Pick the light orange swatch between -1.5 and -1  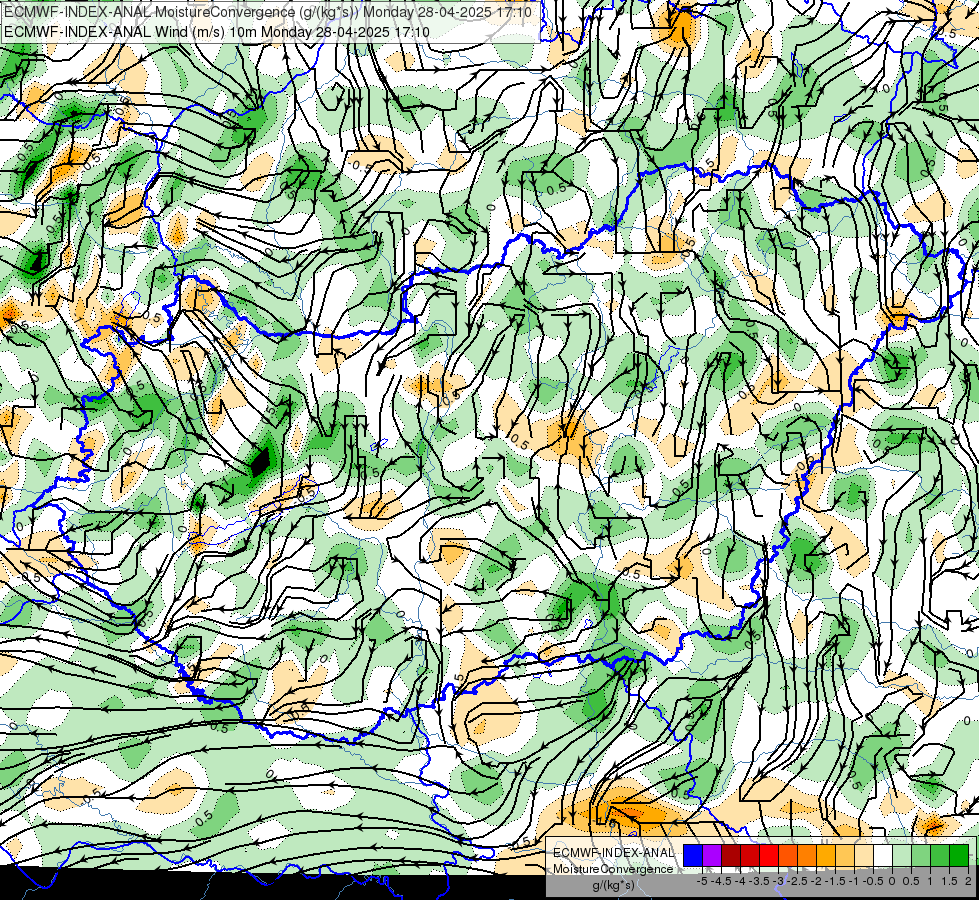845,856
